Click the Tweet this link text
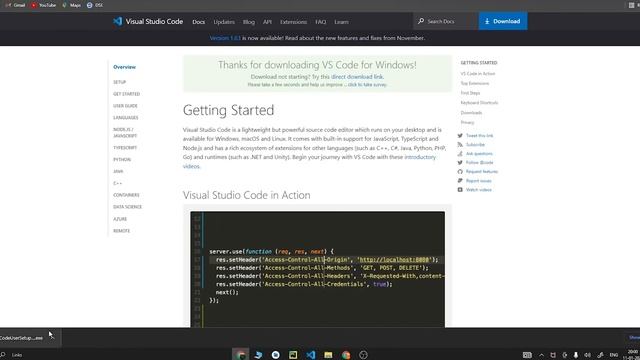640x360 pixels. [x=479, y=136]
